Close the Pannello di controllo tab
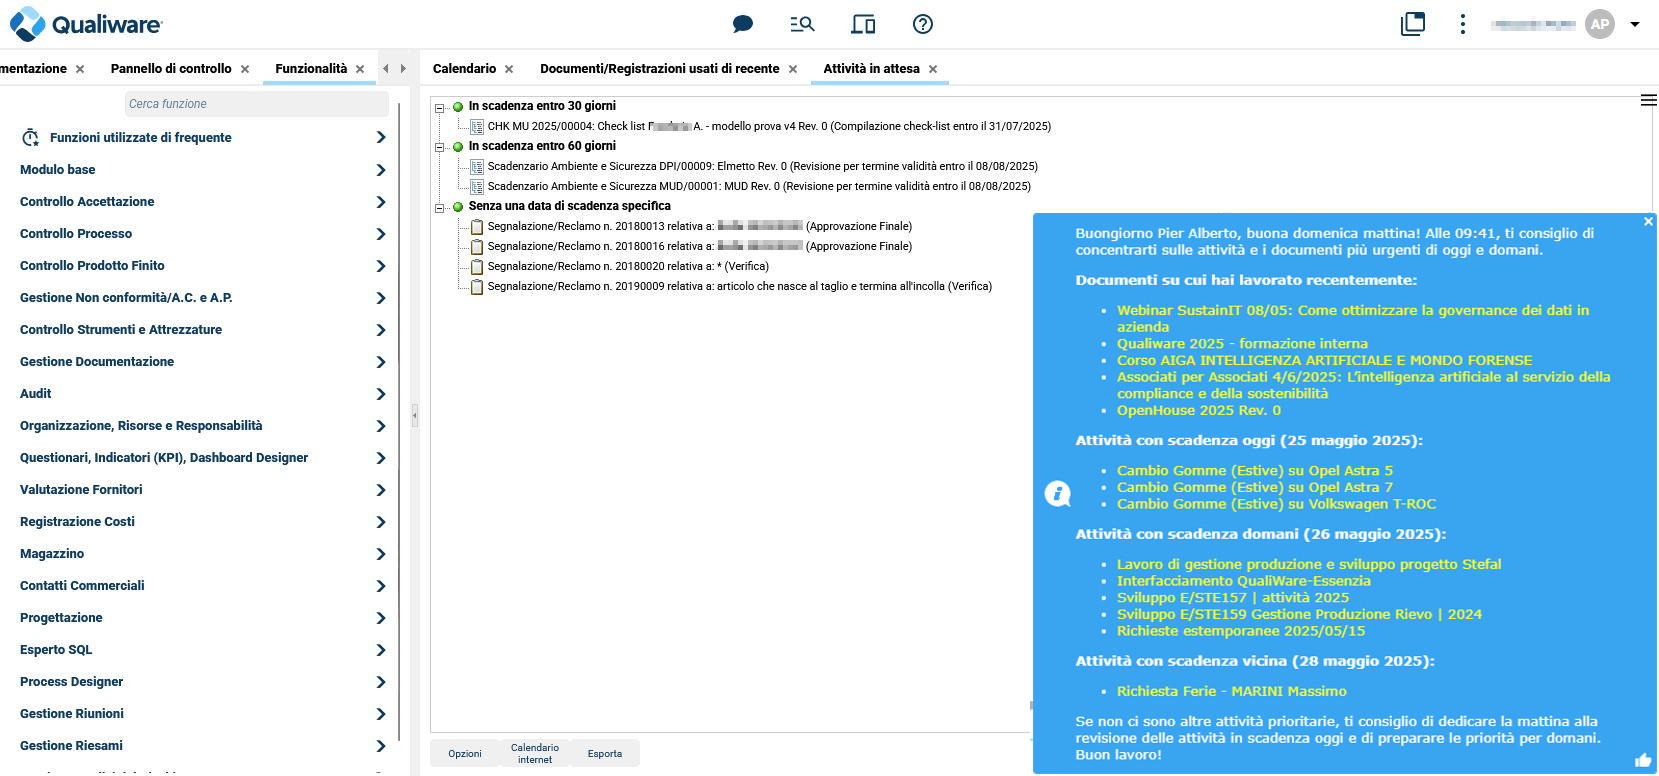The width and height of the screenshot is (1659, 776). coord(245,69)
